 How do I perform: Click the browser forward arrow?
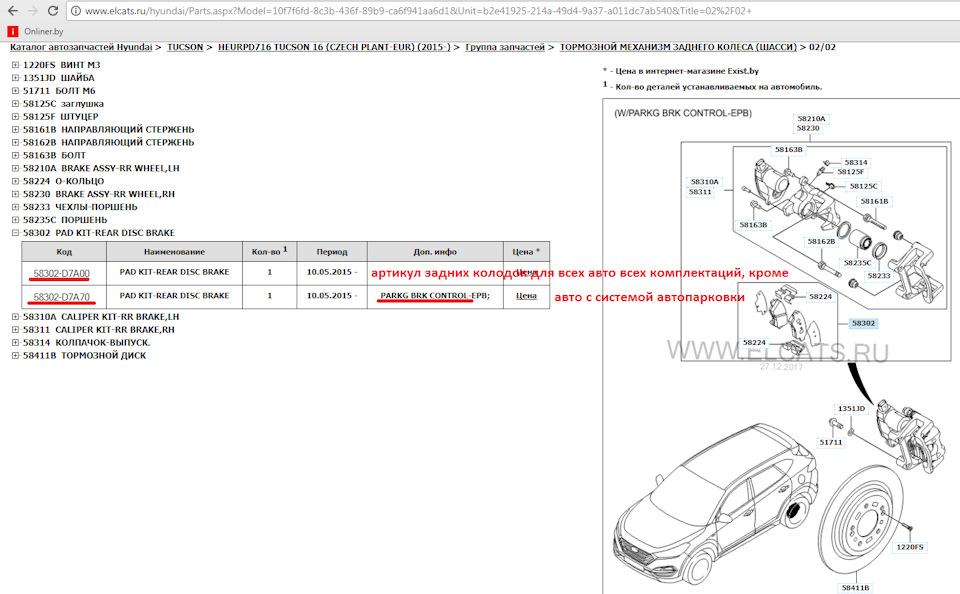tap(32, 11)
